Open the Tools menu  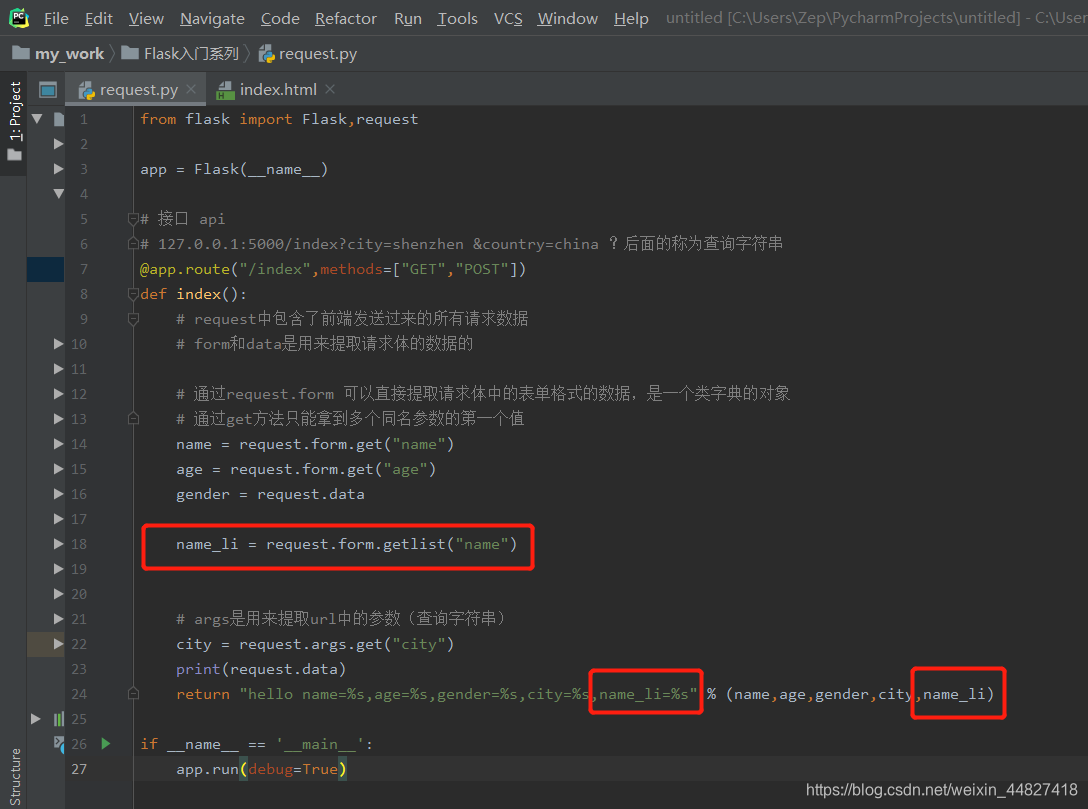(x=457, y=19)
